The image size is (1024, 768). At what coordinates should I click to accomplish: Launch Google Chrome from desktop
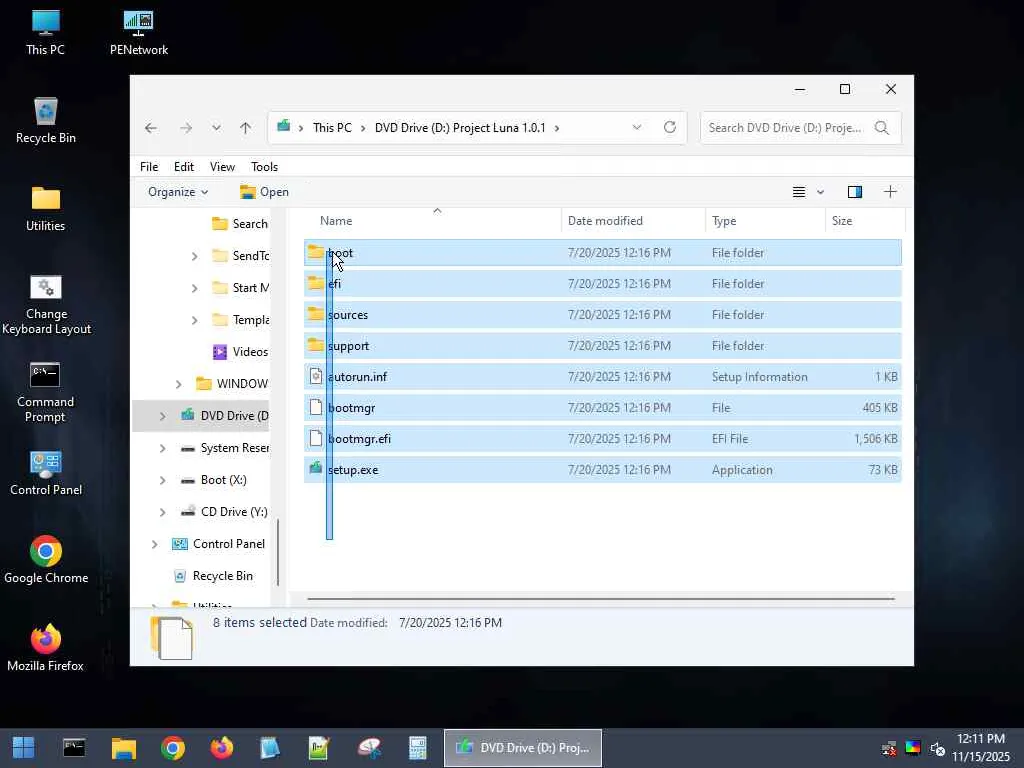tap(45, 560)
